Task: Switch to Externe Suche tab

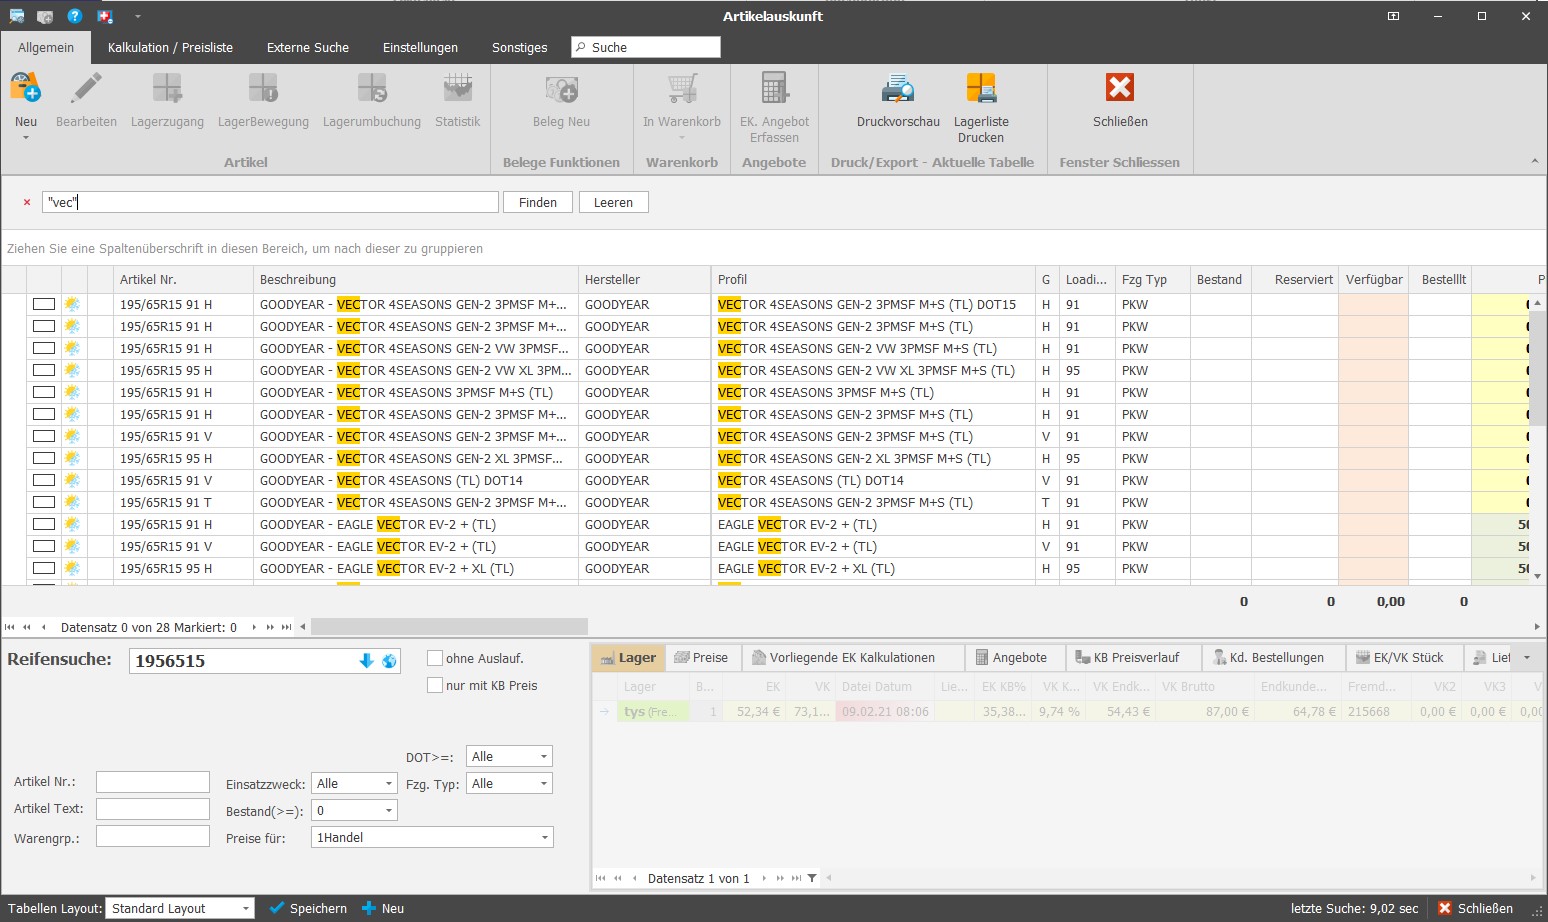Action: [308, 47]
